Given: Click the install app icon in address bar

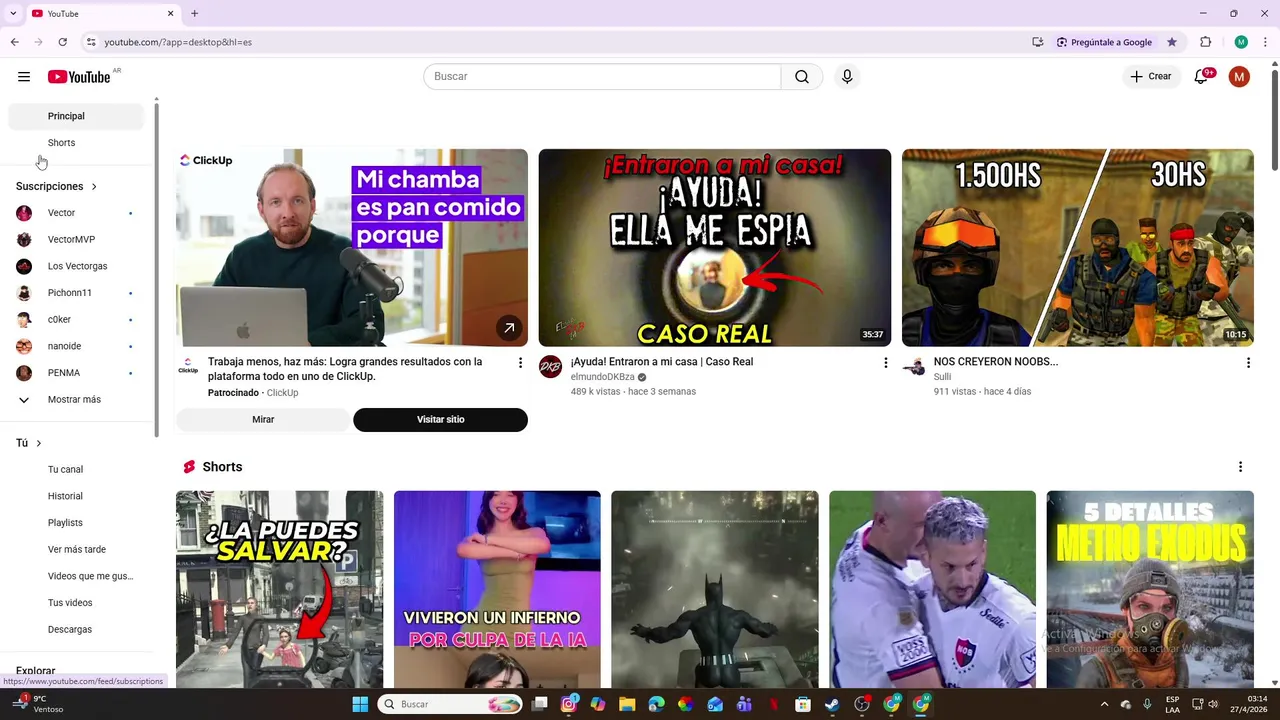Looking at the screenshot, I should [1038, 42].
